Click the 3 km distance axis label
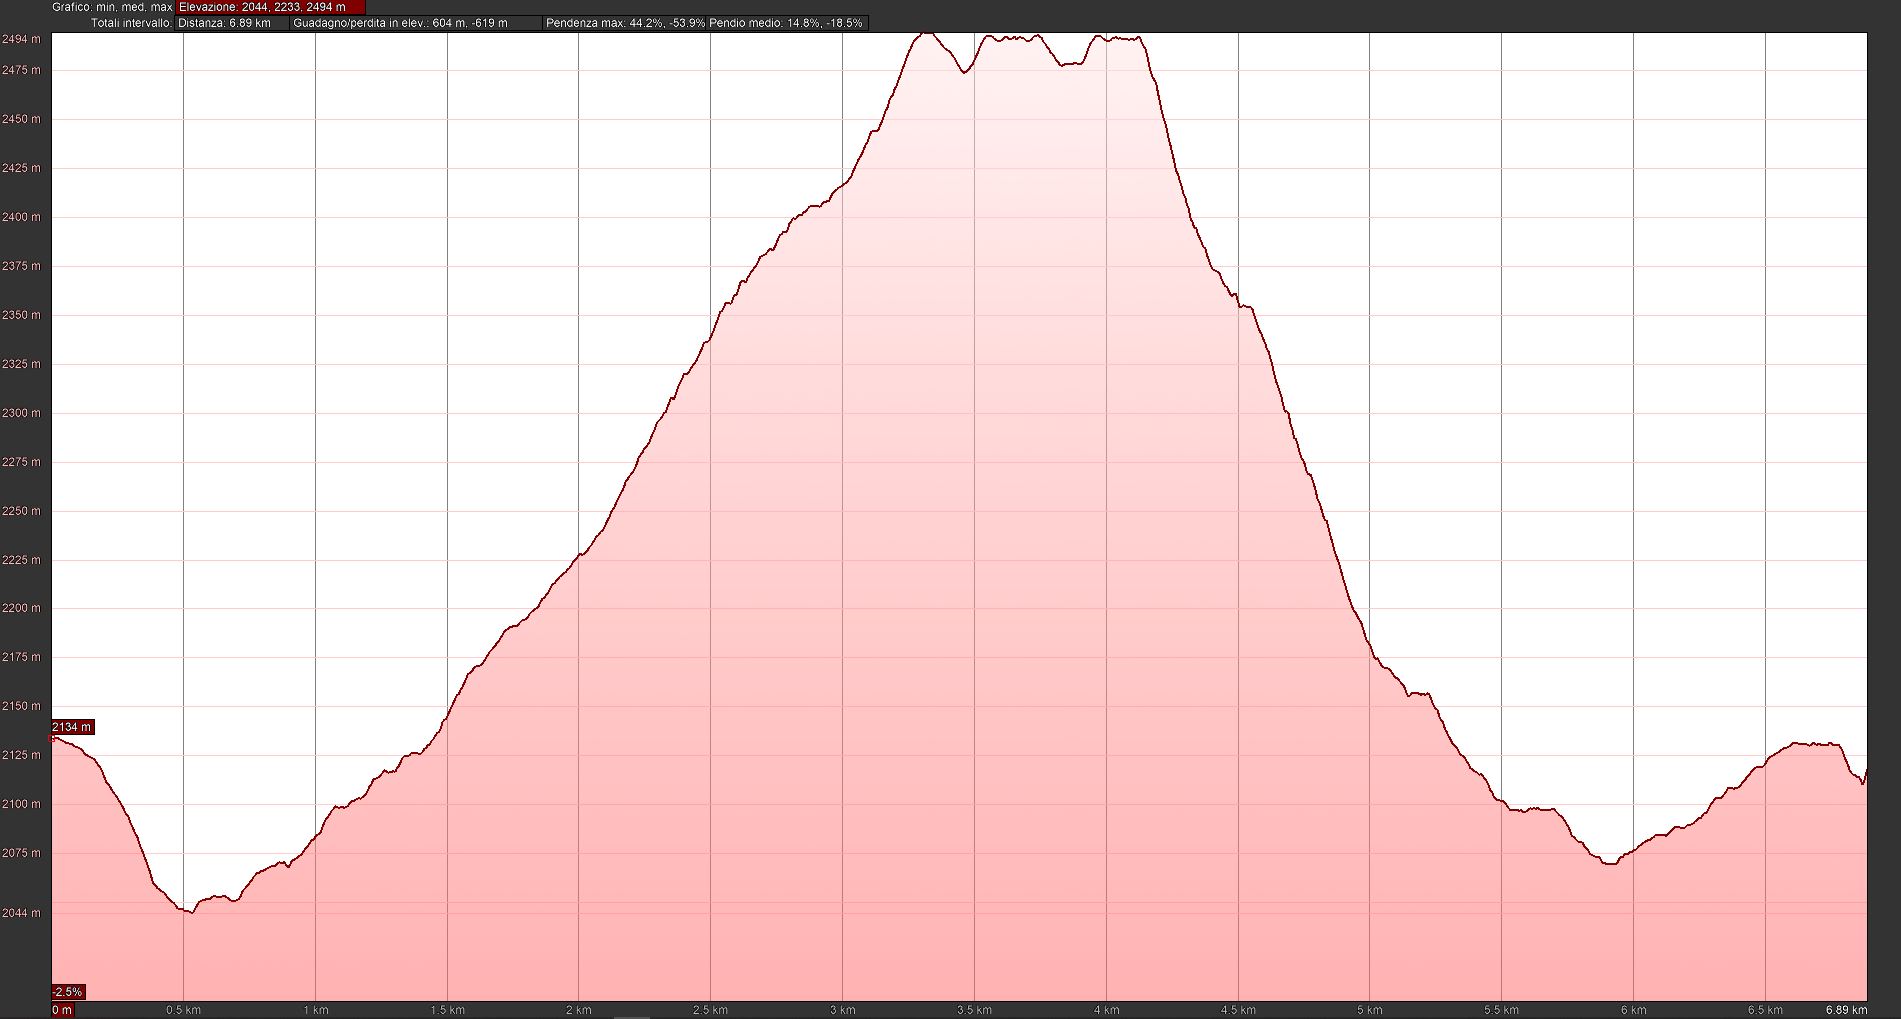 tap(842, 1010)
